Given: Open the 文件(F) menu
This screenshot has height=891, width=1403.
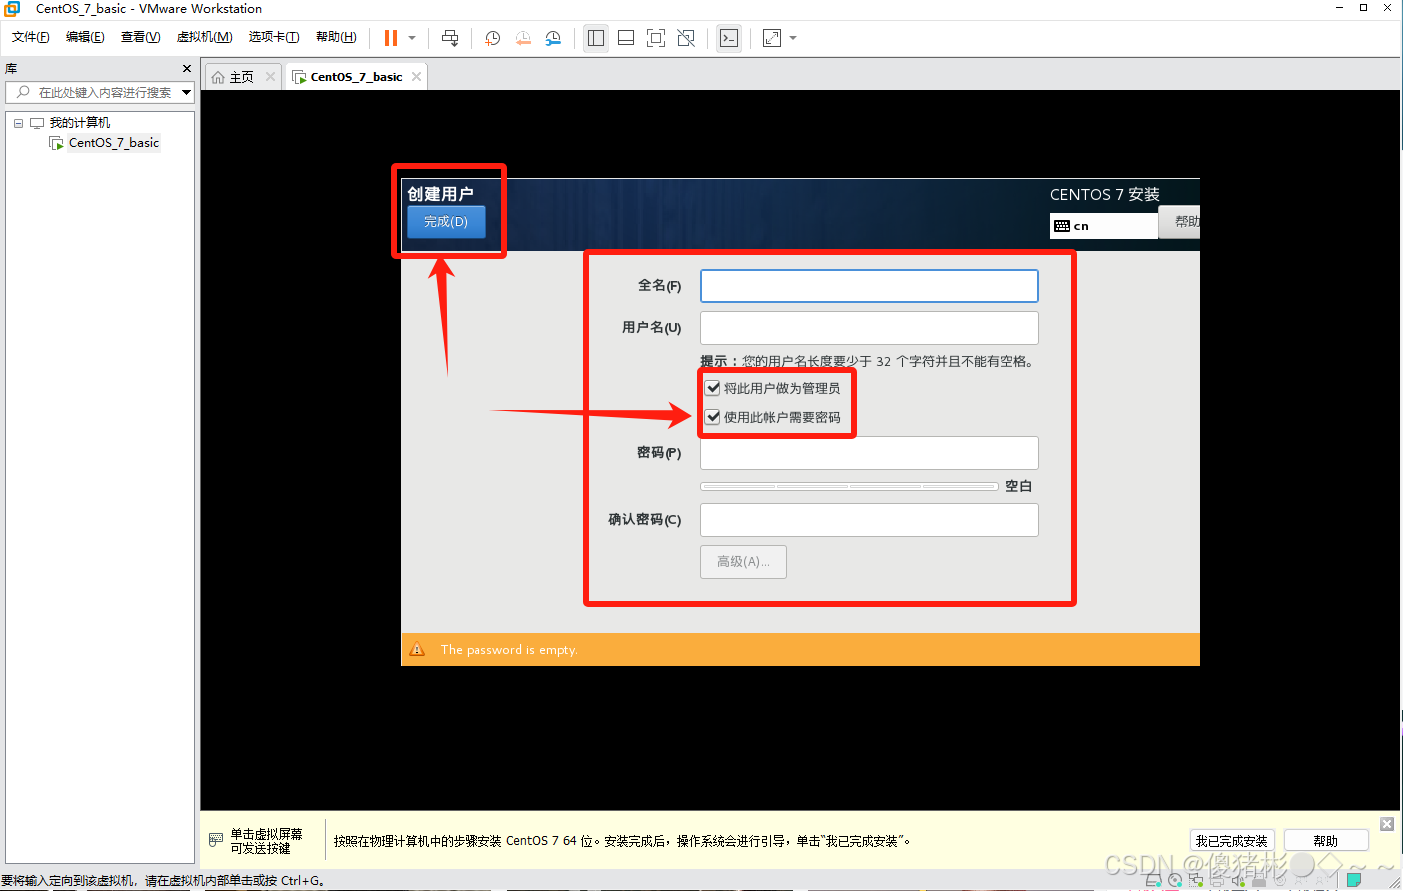Looking at the screenshot, I should tap(31, 37).
